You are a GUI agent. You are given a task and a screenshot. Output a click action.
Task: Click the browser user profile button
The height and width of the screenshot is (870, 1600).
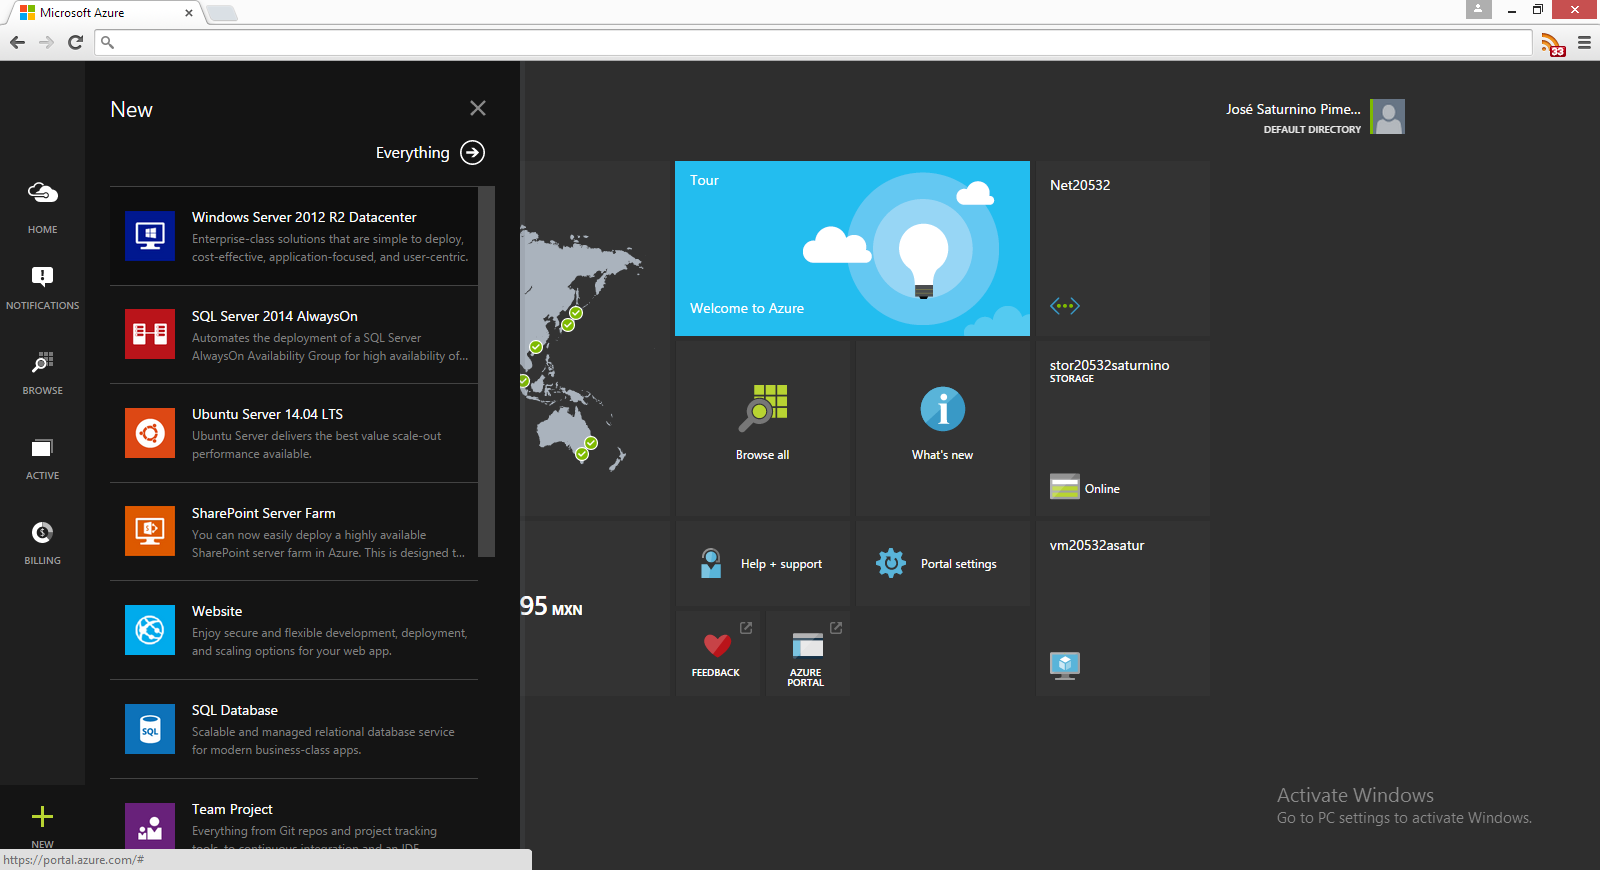[x=1478, y=9]
